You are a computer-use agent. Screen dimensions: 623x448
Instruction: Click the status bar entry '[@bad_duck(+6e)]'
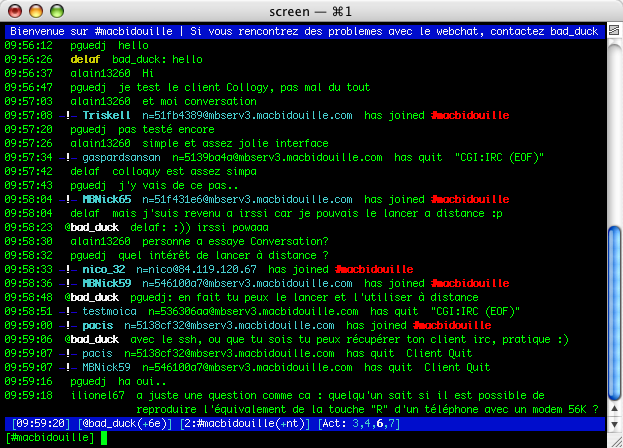(125, 423)
